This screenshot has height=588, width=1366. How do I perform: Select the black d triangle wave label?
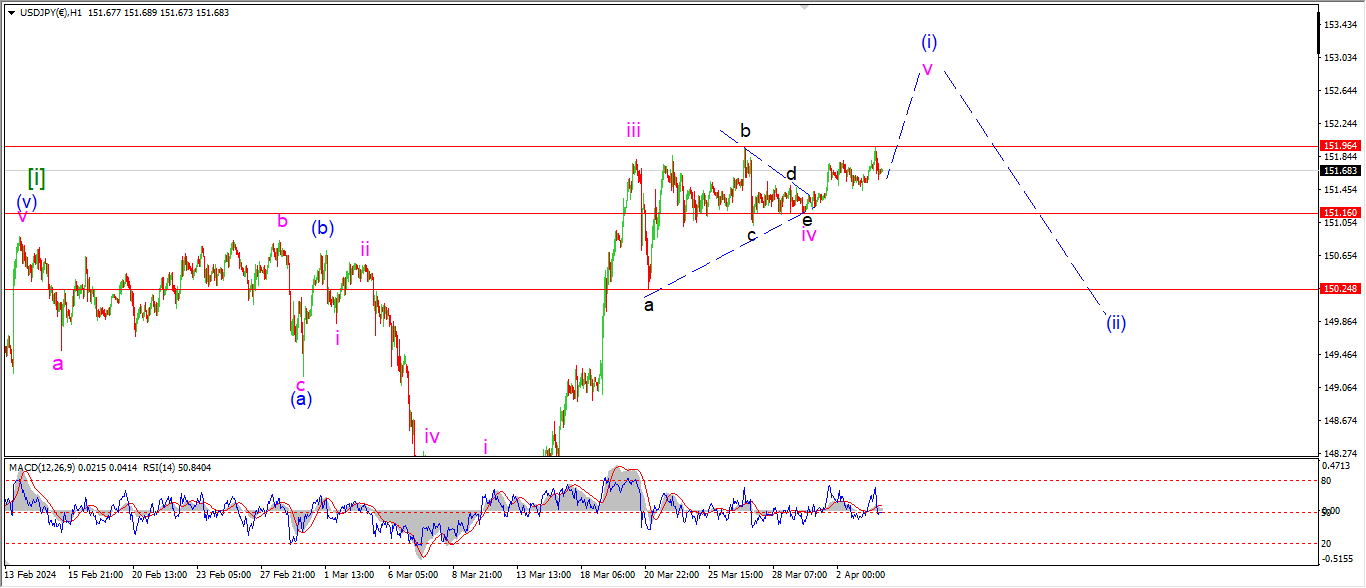791,174
